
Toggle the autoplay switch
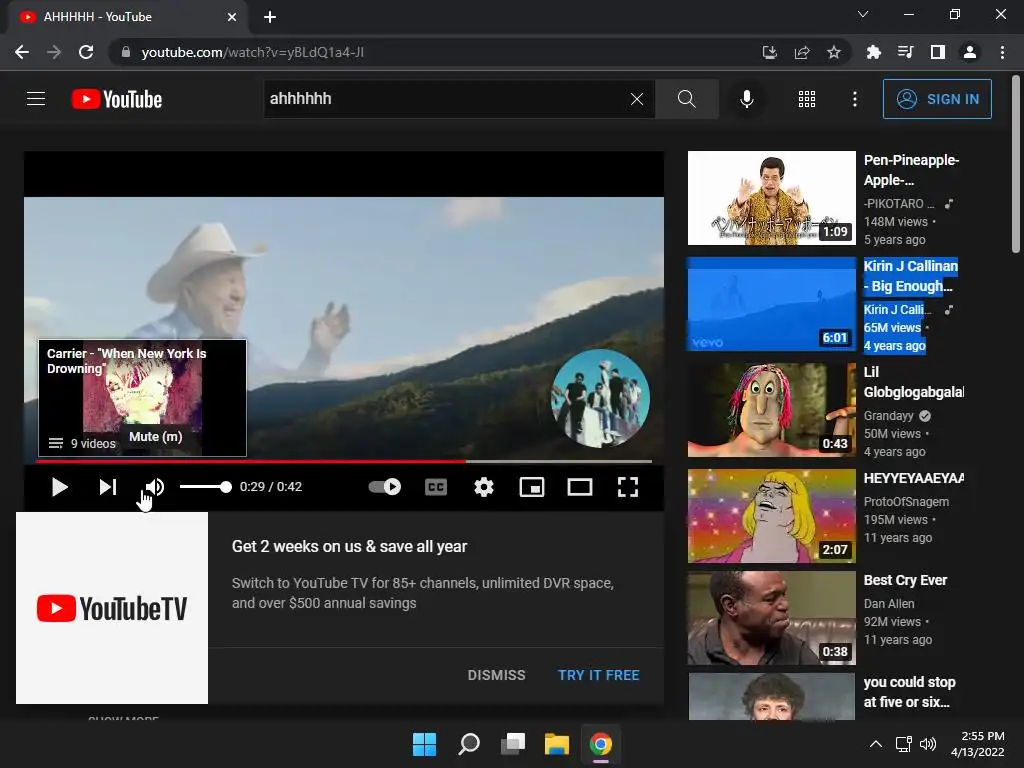click(385, 487)
